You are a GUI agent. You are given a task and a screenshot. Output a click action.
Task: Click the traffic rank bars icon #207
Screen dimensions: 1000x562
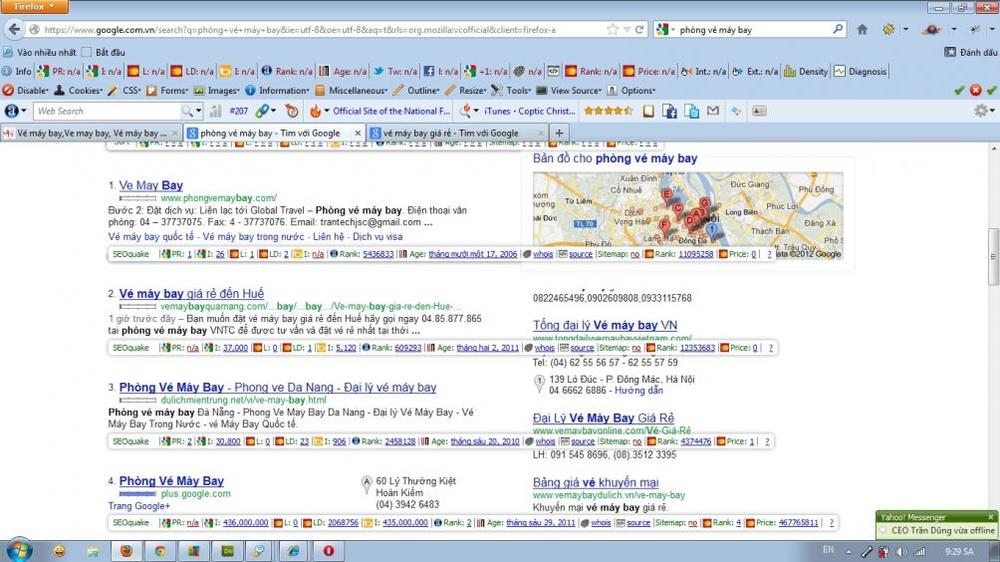click(x=216, y=111)
